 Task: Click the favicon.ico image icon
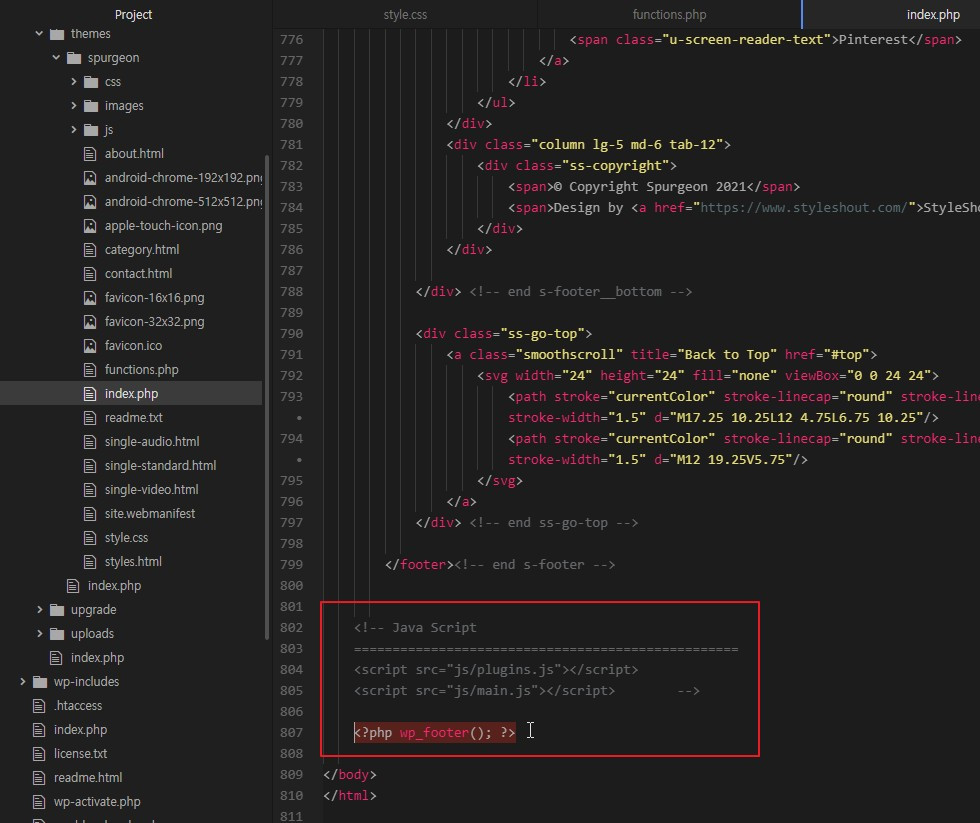point(90,346)
